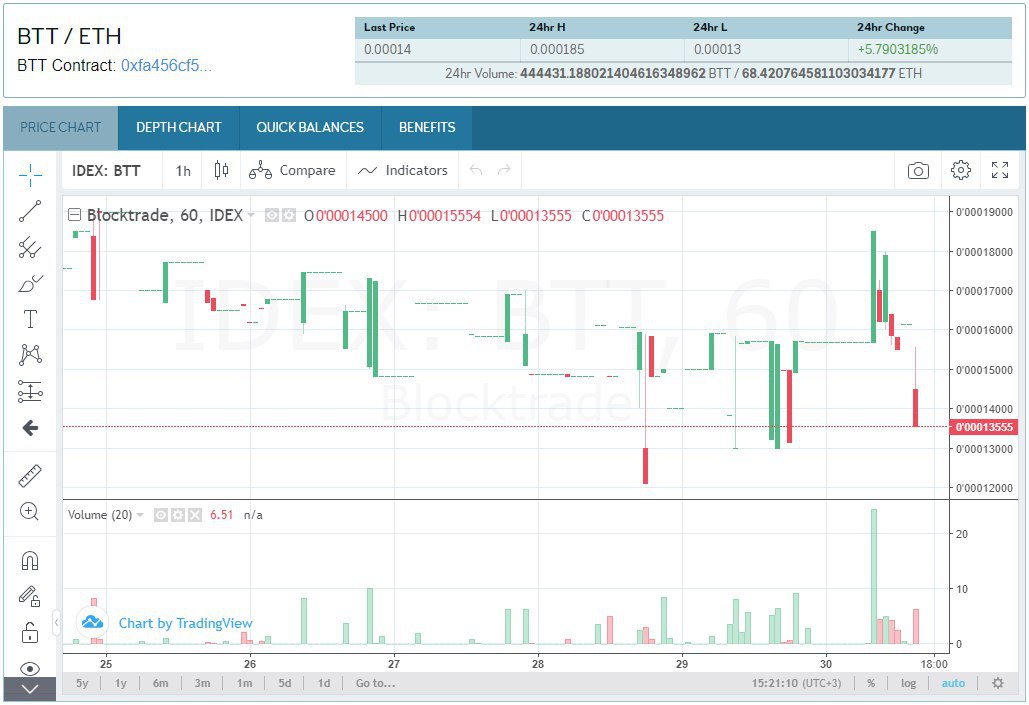Select the pitchfork drawing tool
1029x705 pixels.
click(30, 247)
